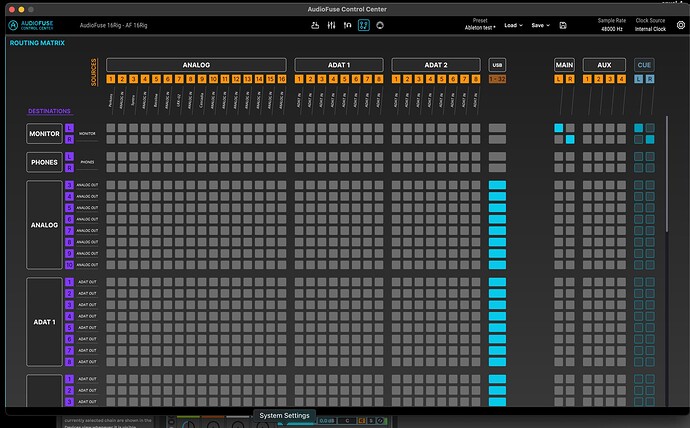Select Analog source badge 1
Viewport: 690px width, 428px height.
(x=110, y=79)
